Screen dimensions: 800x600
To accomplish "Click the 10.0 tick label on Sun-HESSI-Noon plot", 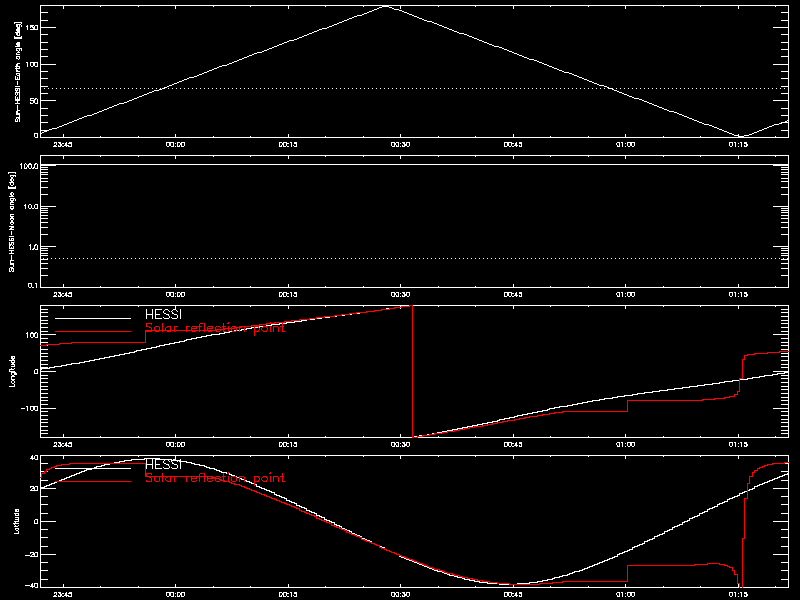I will [x=31, y=207].
